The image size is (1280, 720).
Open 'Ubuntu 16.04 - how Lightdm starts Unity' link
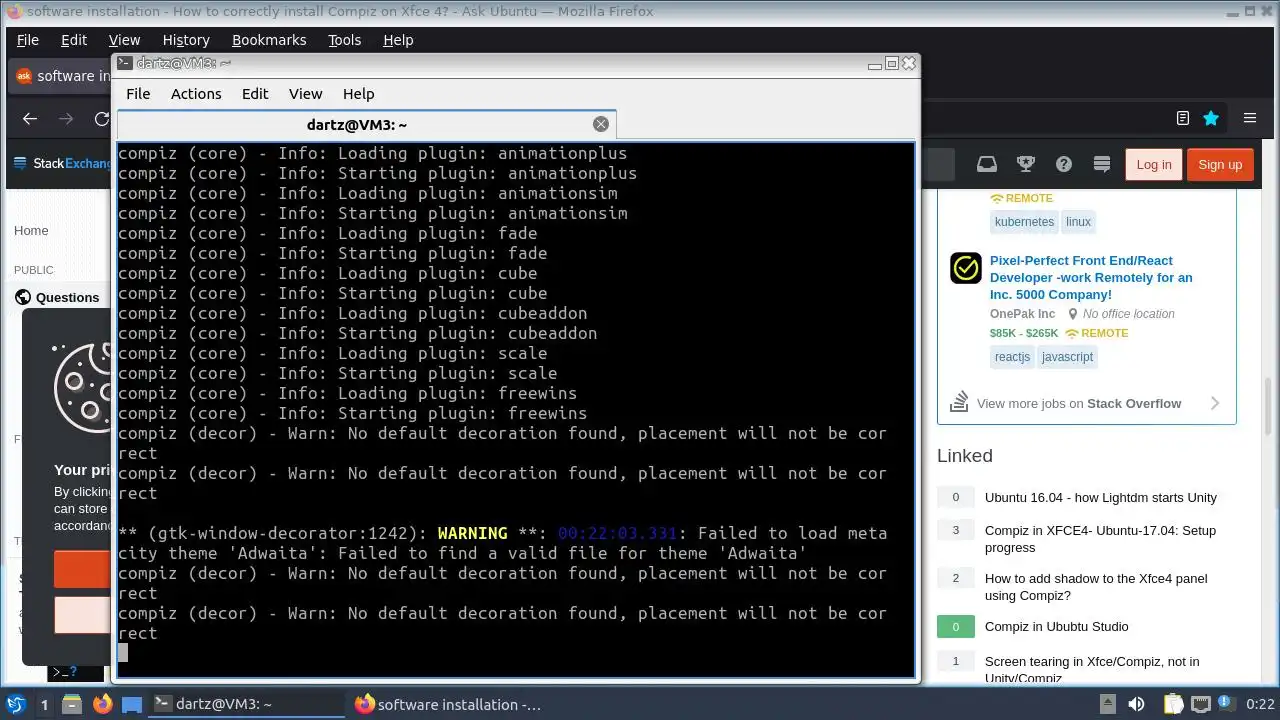click(x=1101, y=497)
